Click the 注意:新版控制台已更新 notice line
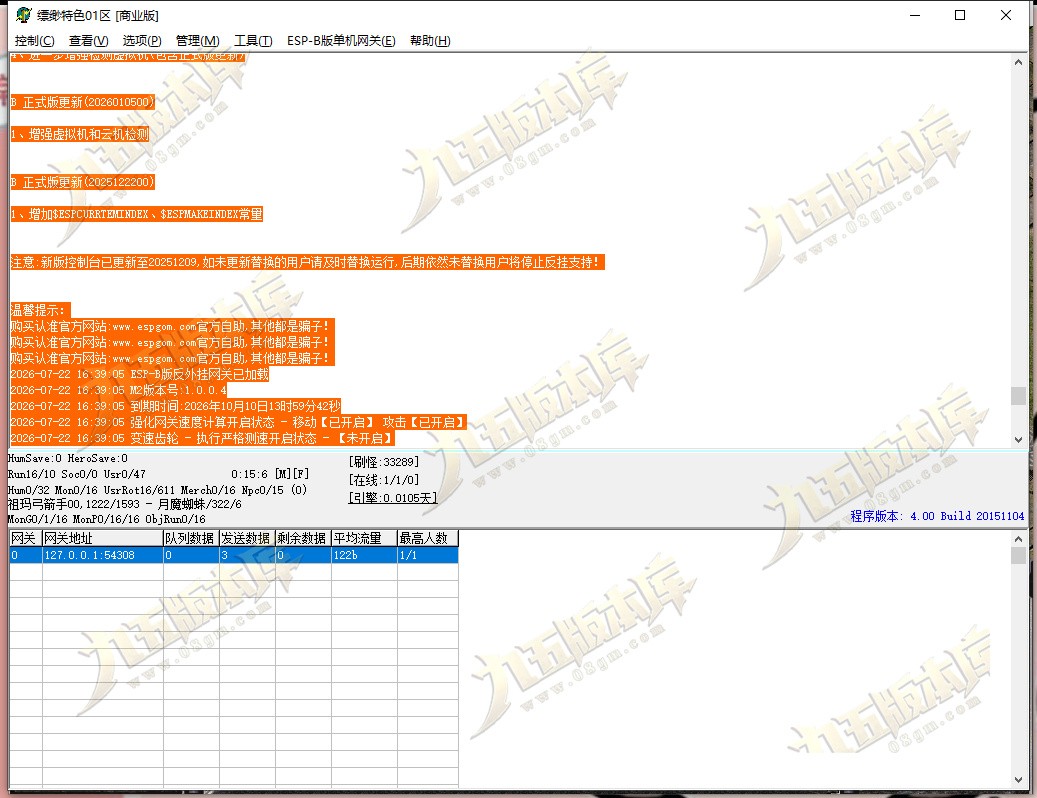This screenshot has height=798, width=1037. (308, 262)
